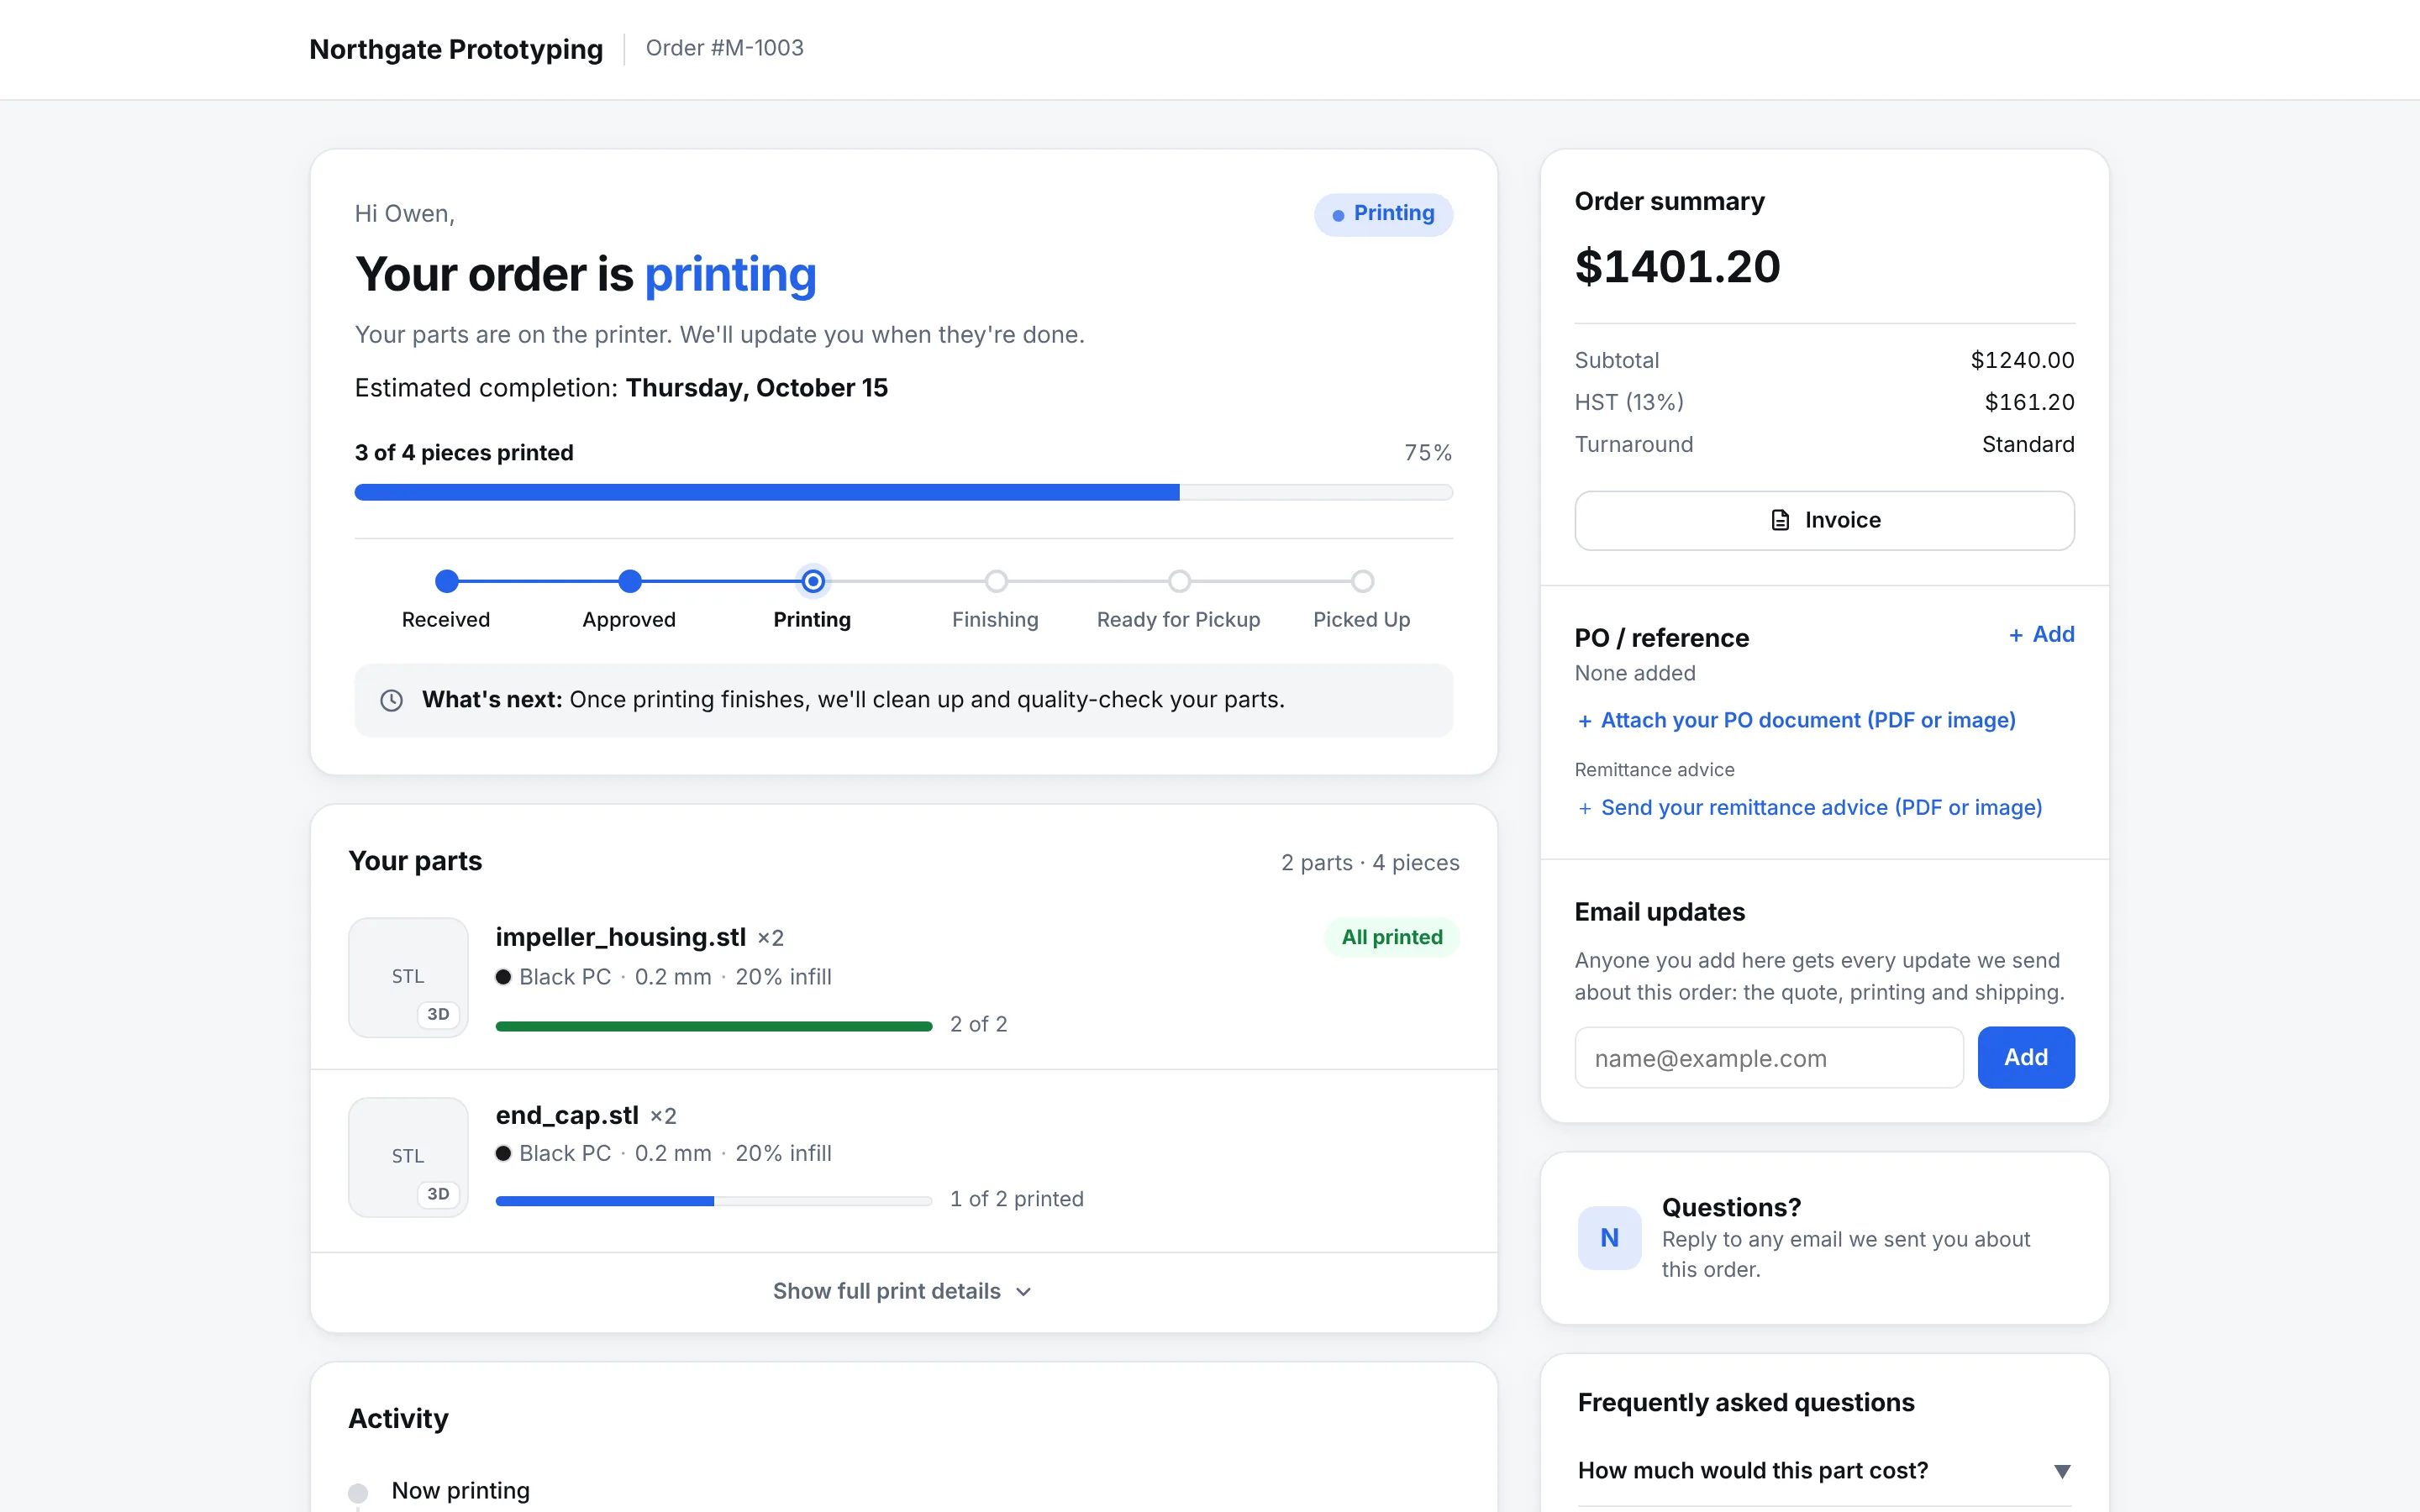
Task: Click the N avatar in Questions card
Action: click(x=1609, y=1238)
